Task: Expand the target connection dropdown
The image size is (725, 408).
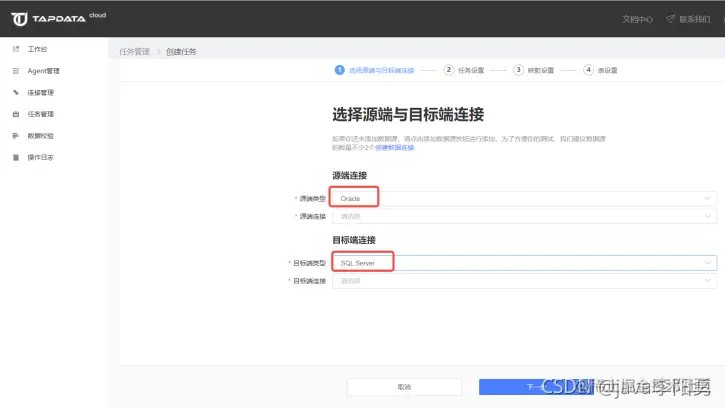Action: (x=524, y=281)
